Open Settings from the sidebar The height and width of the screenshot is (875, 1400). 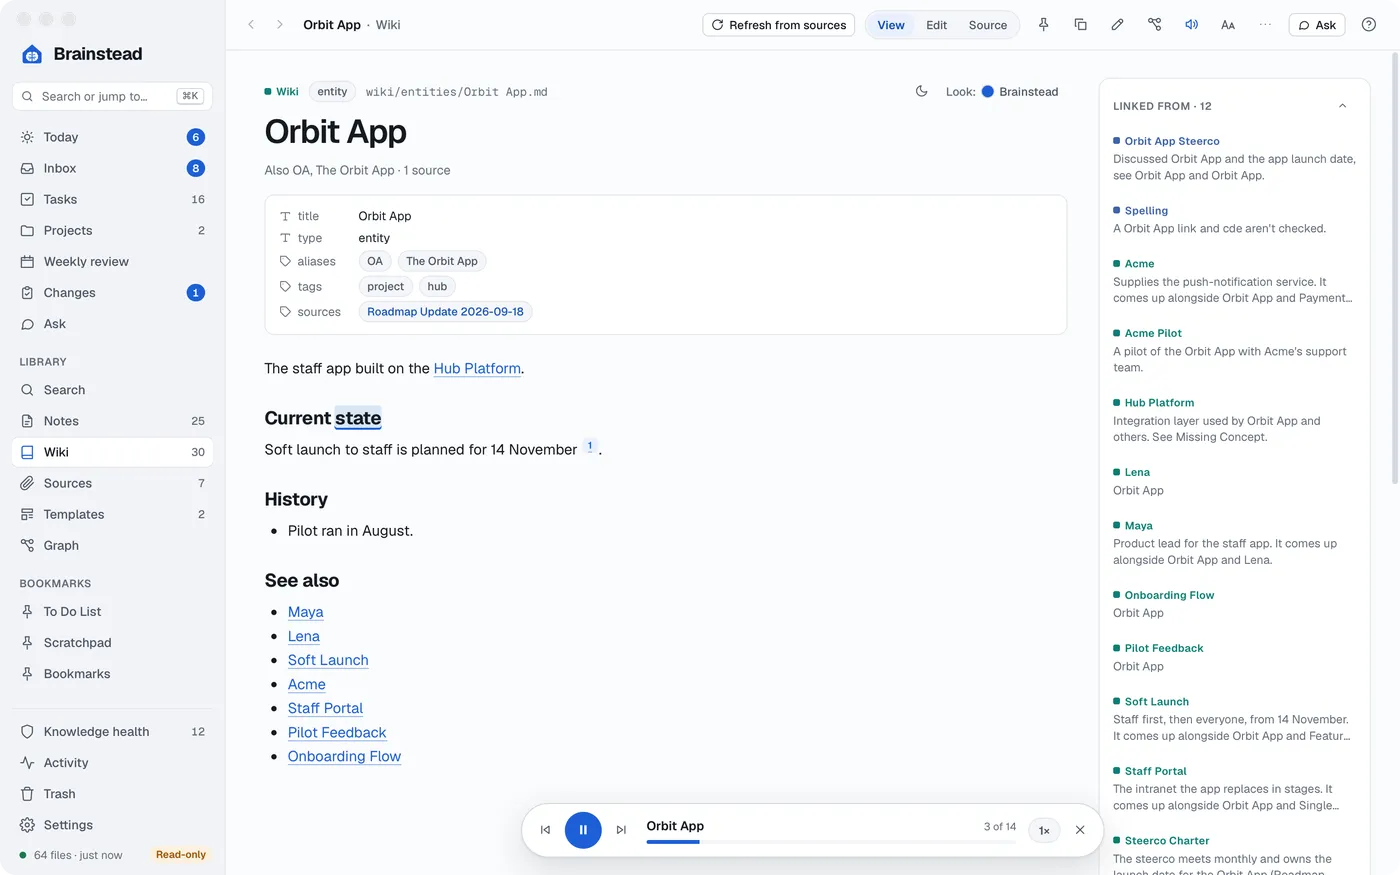(112, 824)
